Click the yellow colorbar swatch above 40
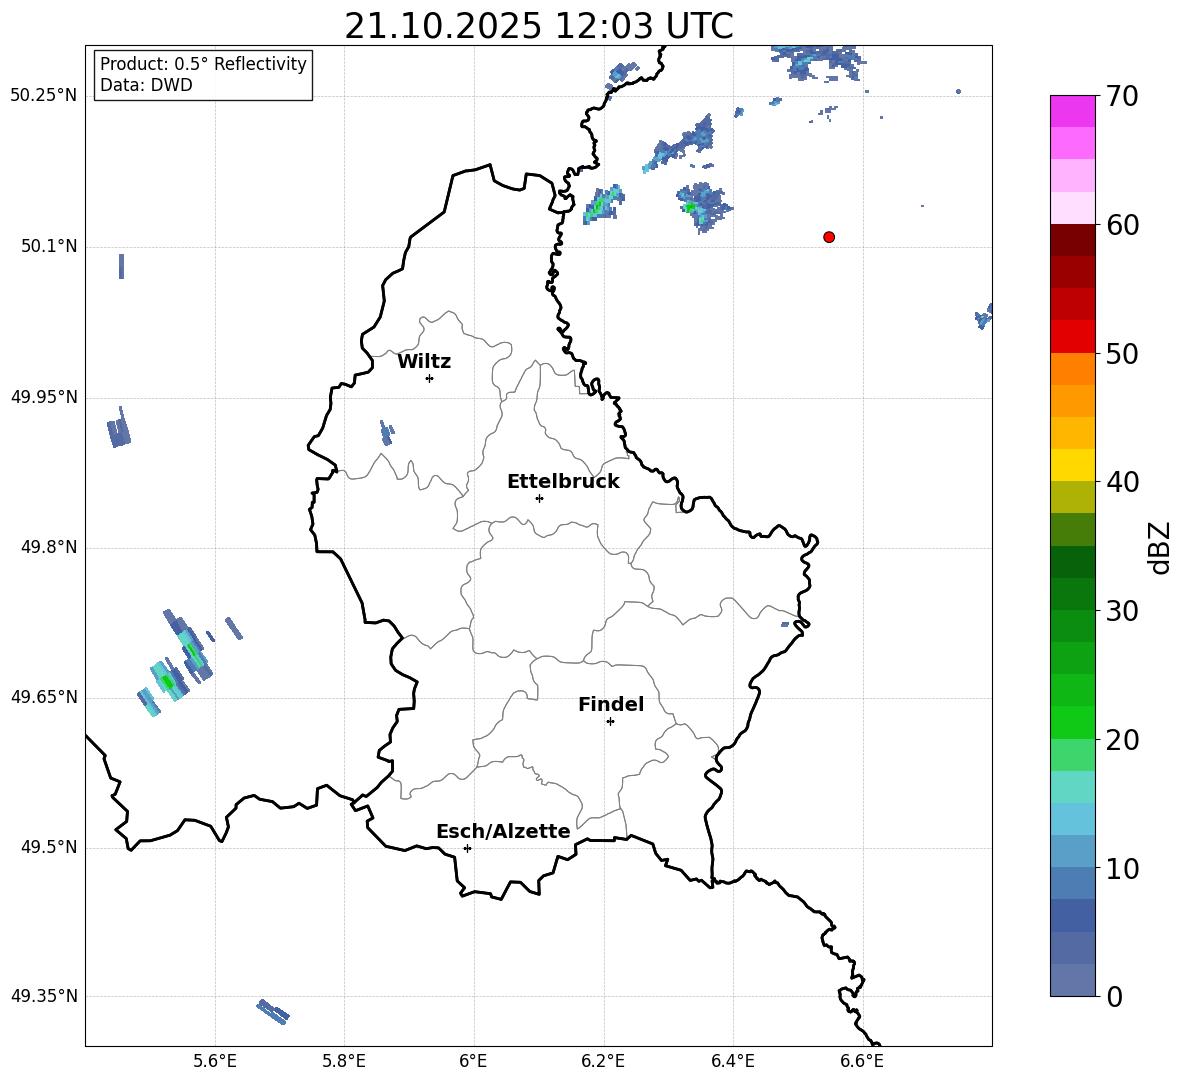Image resolution: width=1184 pixels, height=1081 pixels. (1072, 465)
